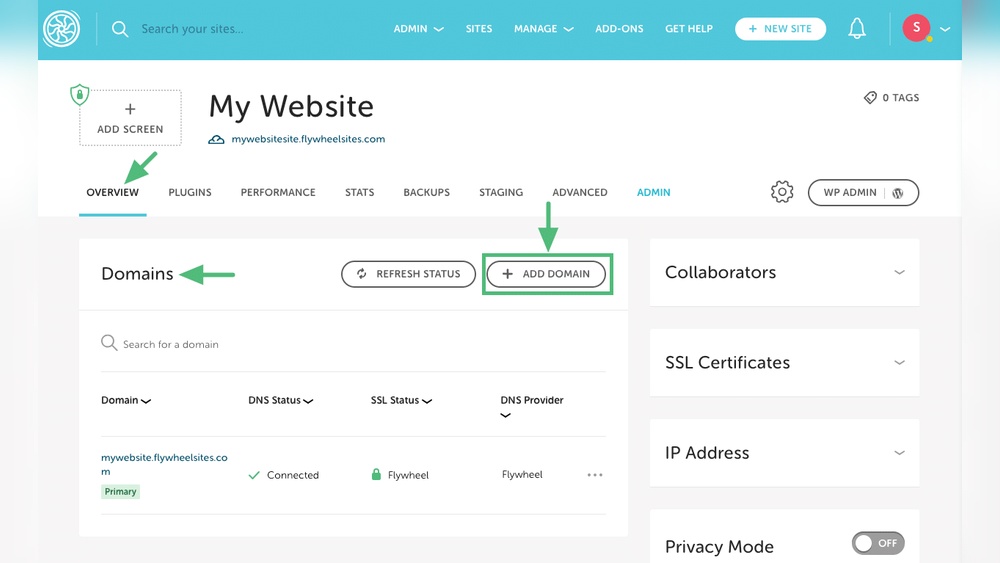The width and height of the screenshot is (1000, 563).
Task: Open the notifications bell
Action: [857, 29]
